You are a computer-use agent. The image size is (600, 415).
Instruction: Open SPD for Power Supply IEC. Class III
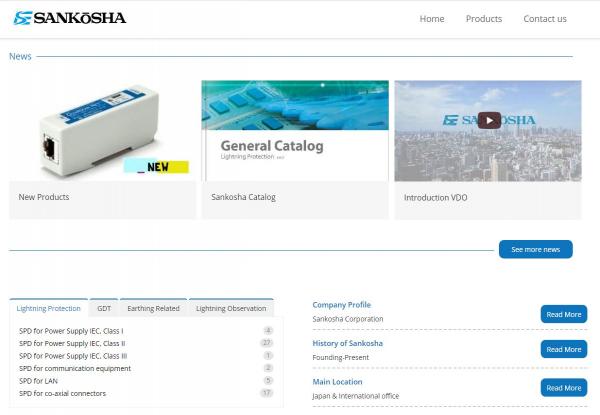coord(73,356)
